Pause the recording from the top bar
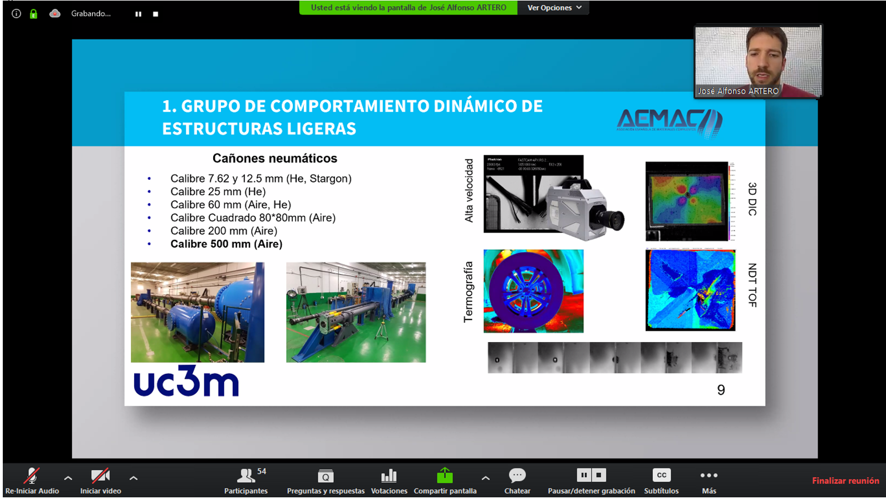The image size is (886, 499). coord(138,14)
